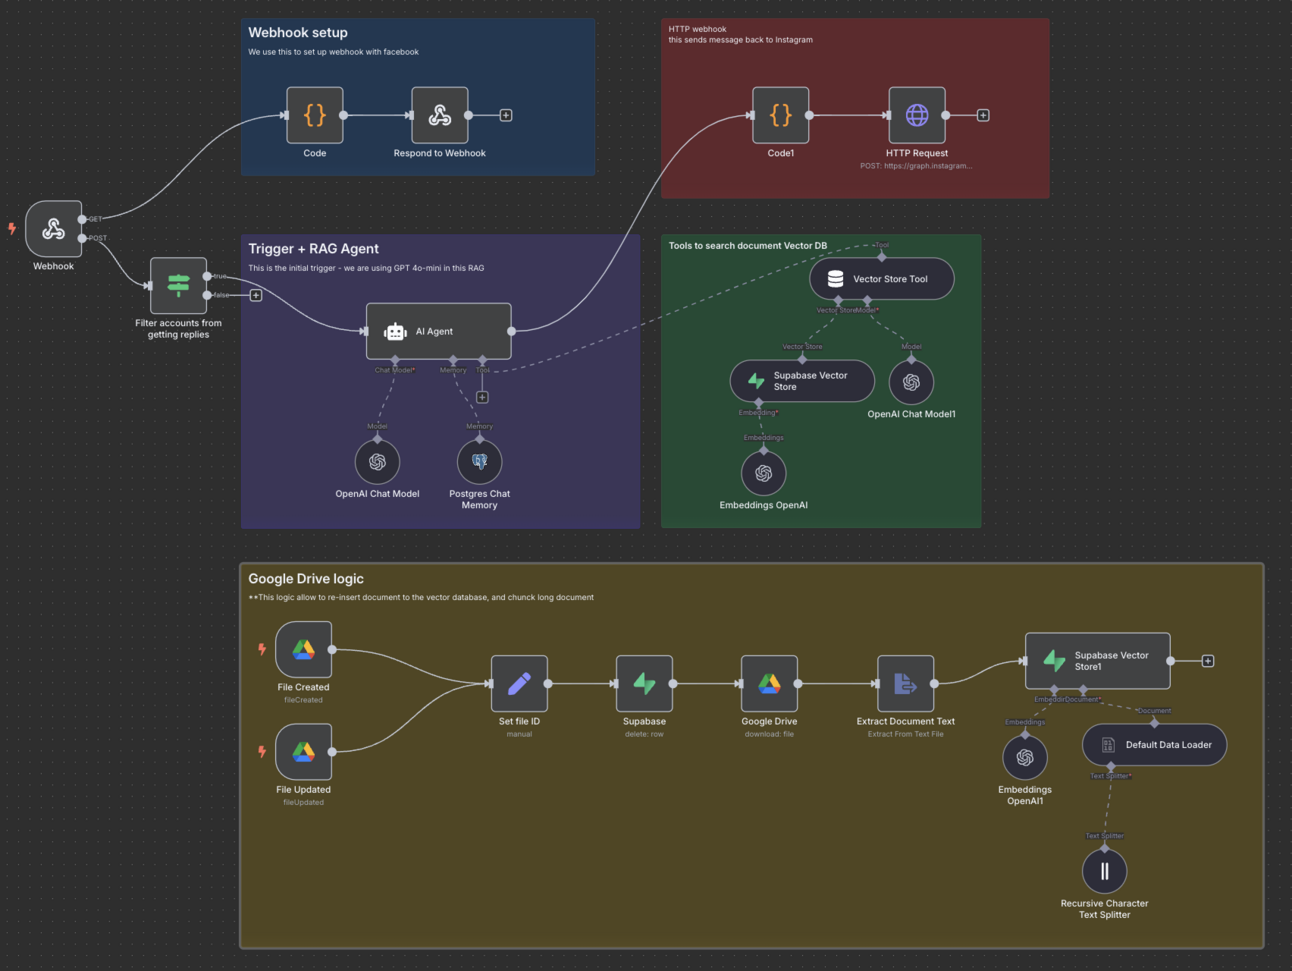Select the Extract Document Text node
1292x971 pixels.
point(904,685)
